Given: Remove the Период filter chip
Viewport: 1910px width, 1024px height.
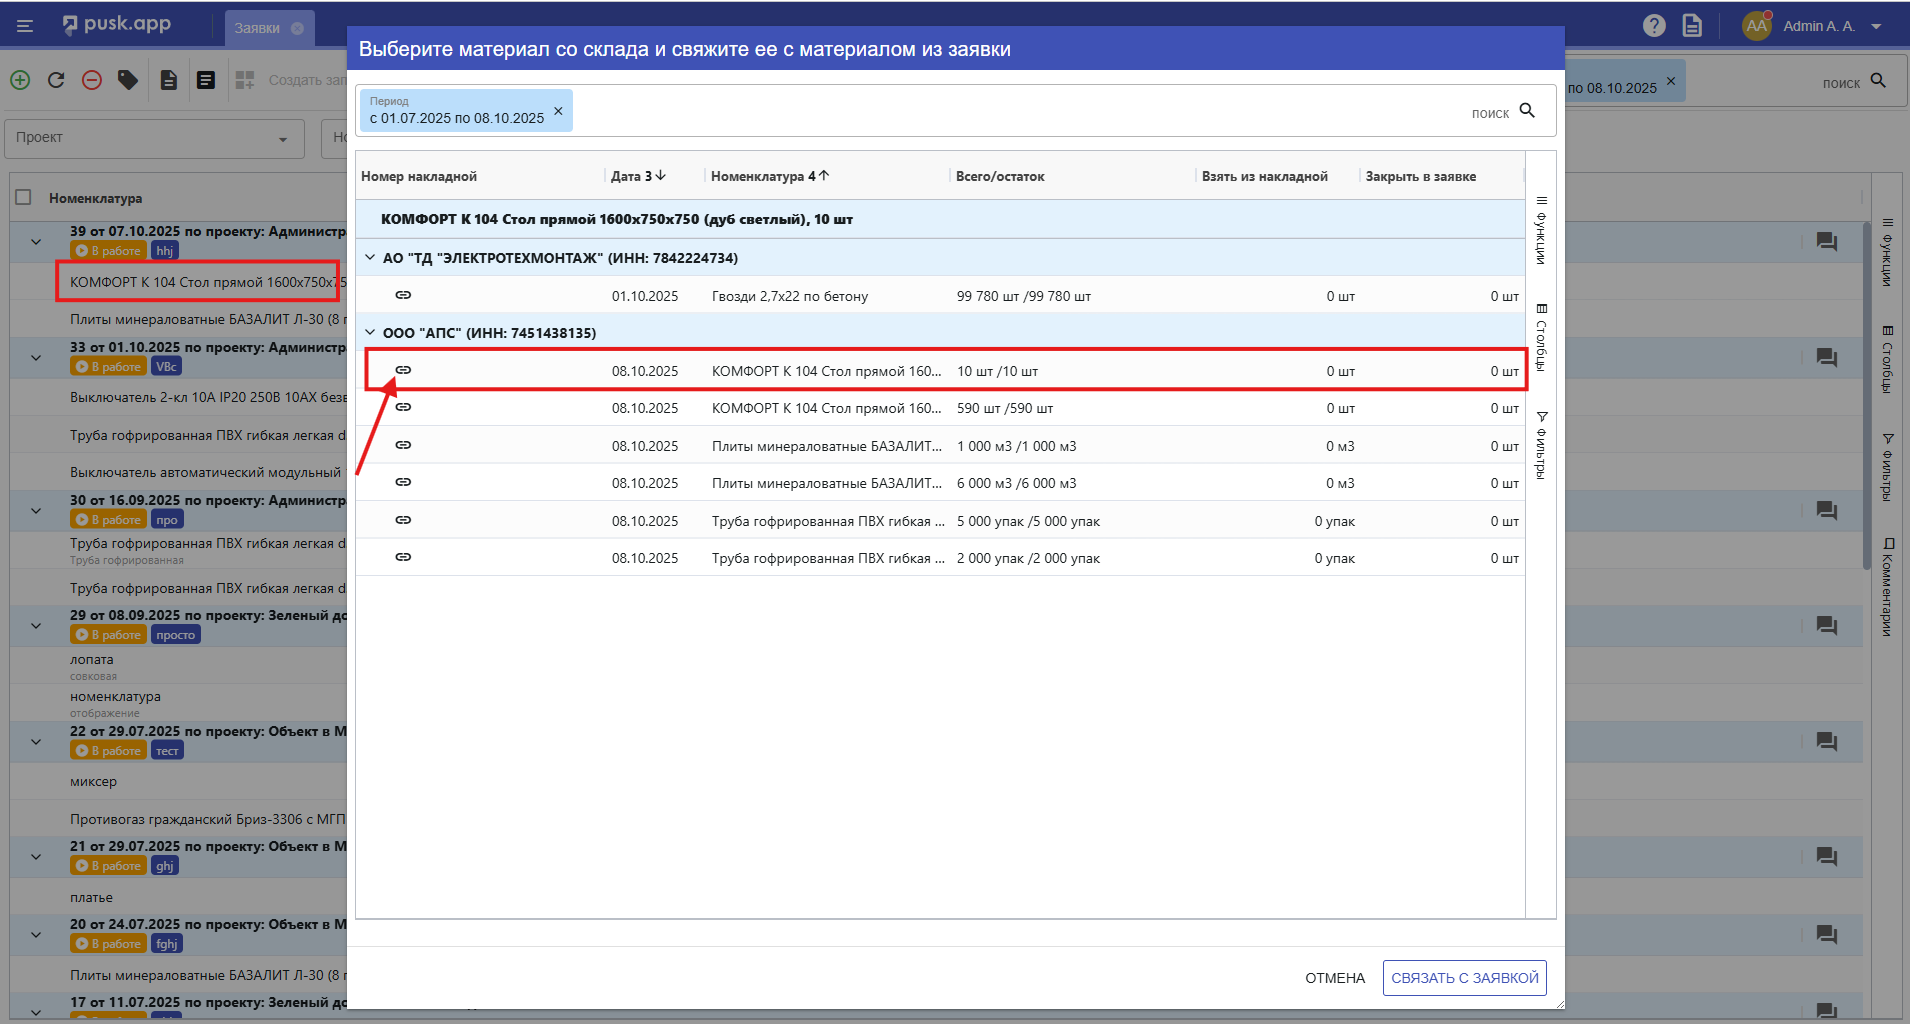Looking at the screenshot, I should [x=558, y=111].
